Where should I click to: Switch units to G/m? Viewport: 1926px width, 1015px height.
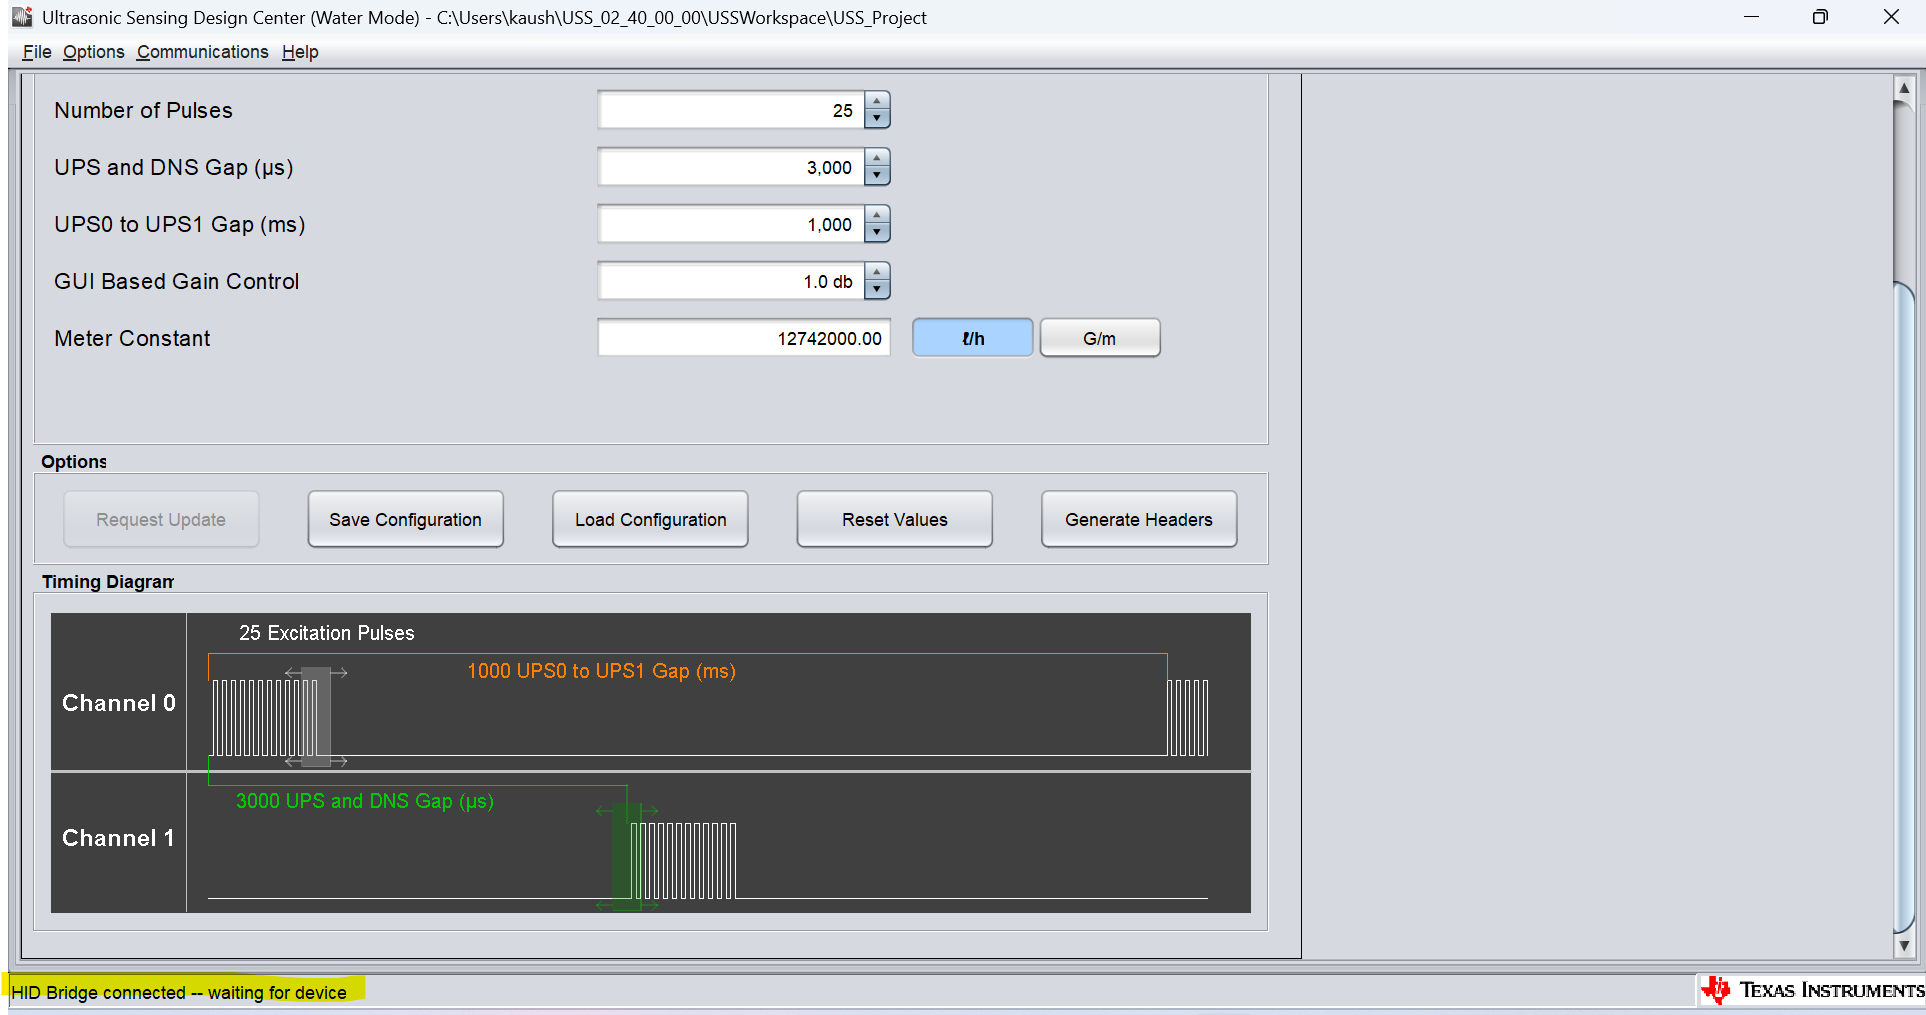(x=1100, y=338)
